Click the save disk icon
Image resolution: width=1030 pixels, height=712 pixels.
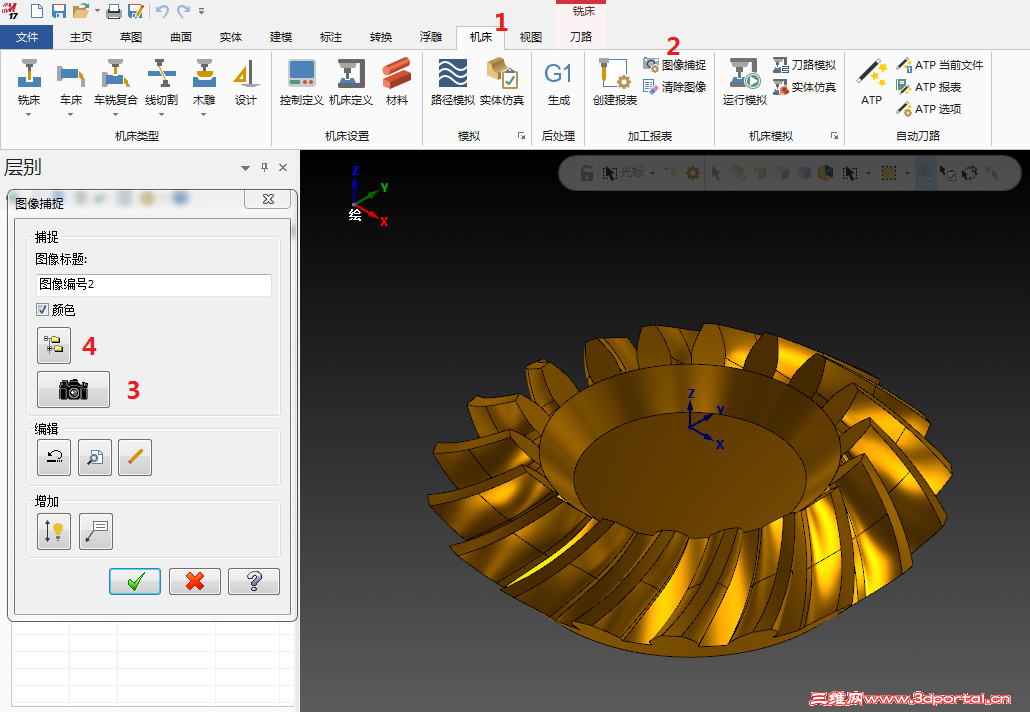[58, 11]
